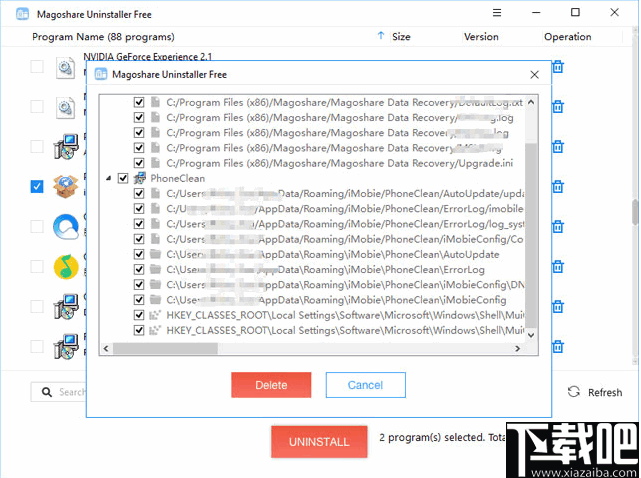Uncheck the PhoneClean\AutoUpdate folder checkbox
This screenshot has height=478, width=641.
coord(139,254)
